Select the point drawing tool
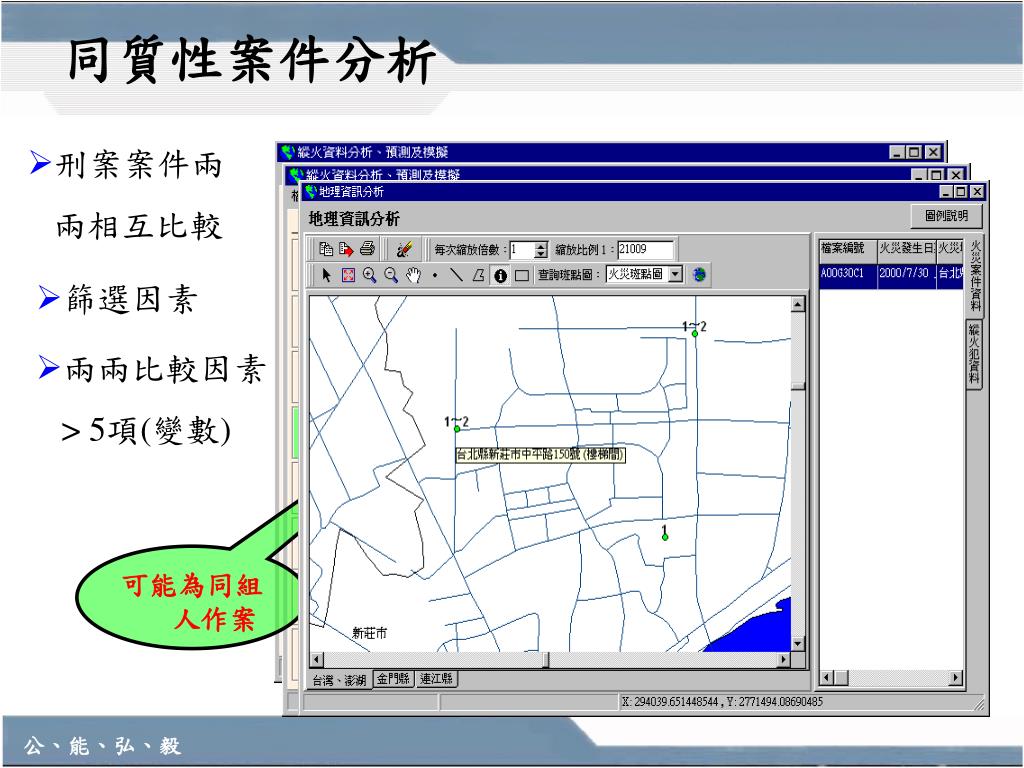 pos(435,276)
